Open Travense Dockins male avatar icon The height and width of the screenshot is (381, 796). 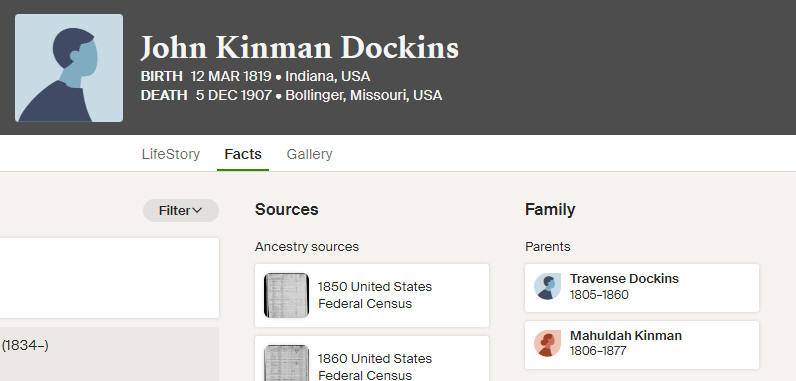coord(547,287)
